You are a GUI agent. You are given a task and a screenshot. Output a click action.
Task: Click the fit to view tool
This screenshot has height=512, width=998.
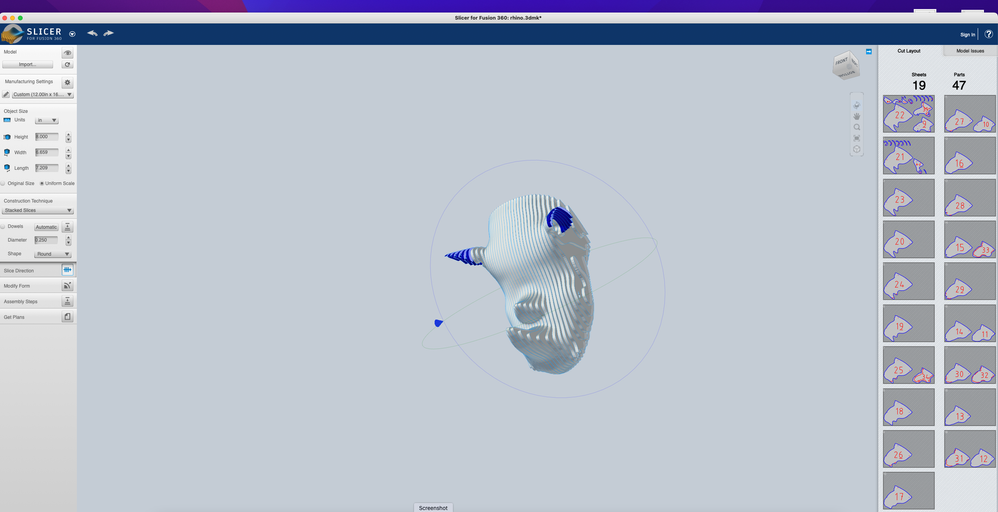click(857, 138)
